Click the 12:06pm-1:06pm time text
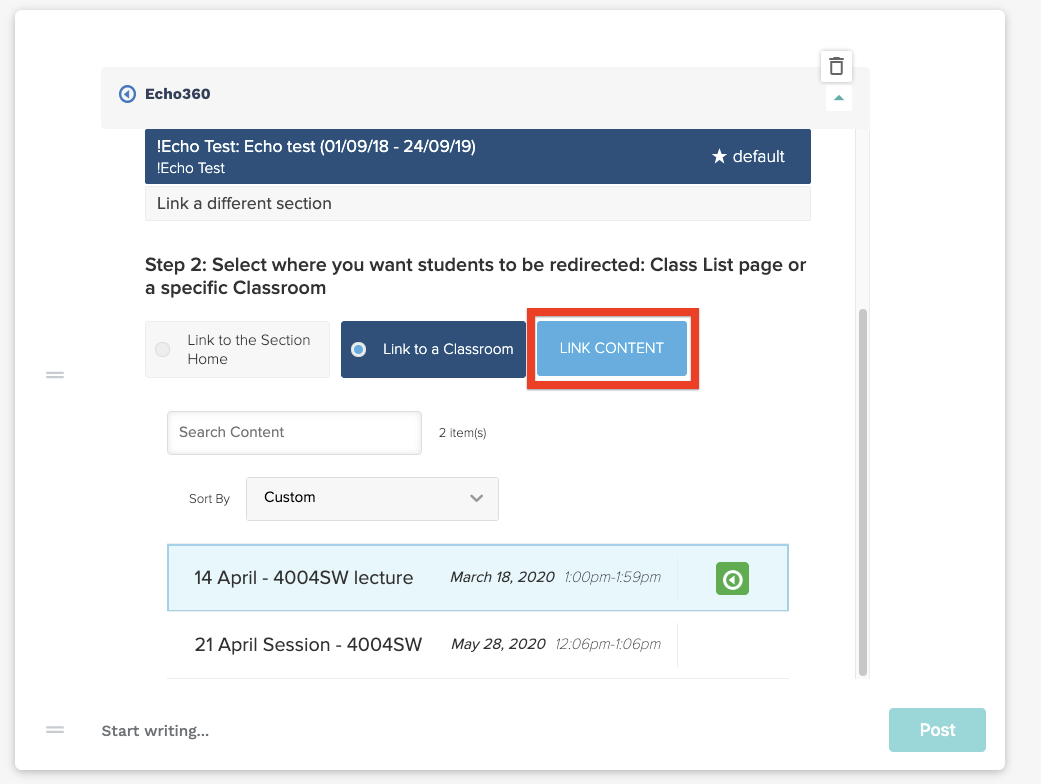 [x=607, y=644]
